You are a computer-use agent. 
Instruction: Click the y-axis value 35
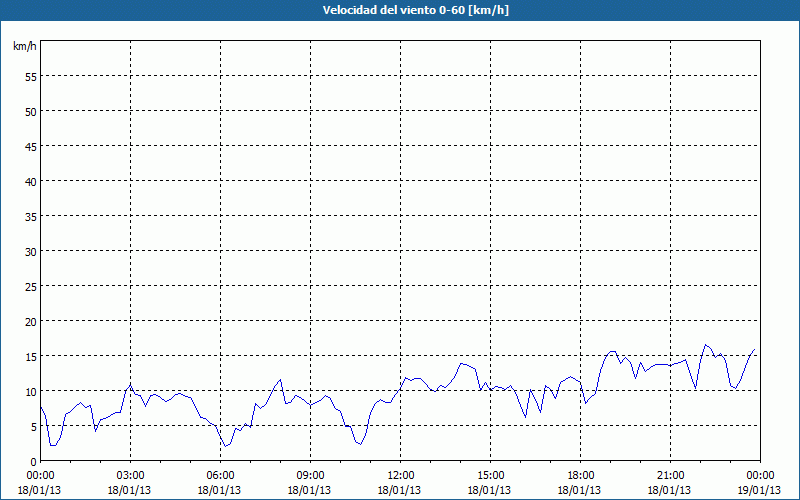point(31,217)
